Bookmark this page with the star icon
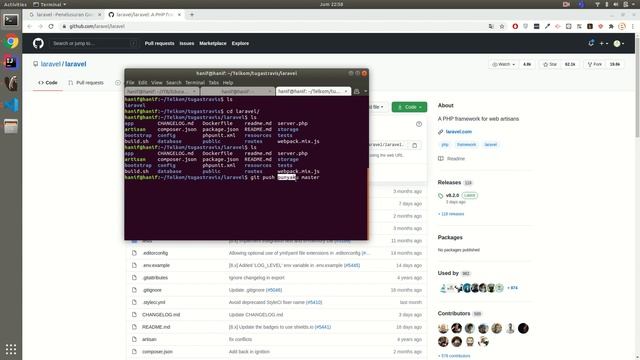Viewport: 640px width, 360px height. click(x=502, y=26)
